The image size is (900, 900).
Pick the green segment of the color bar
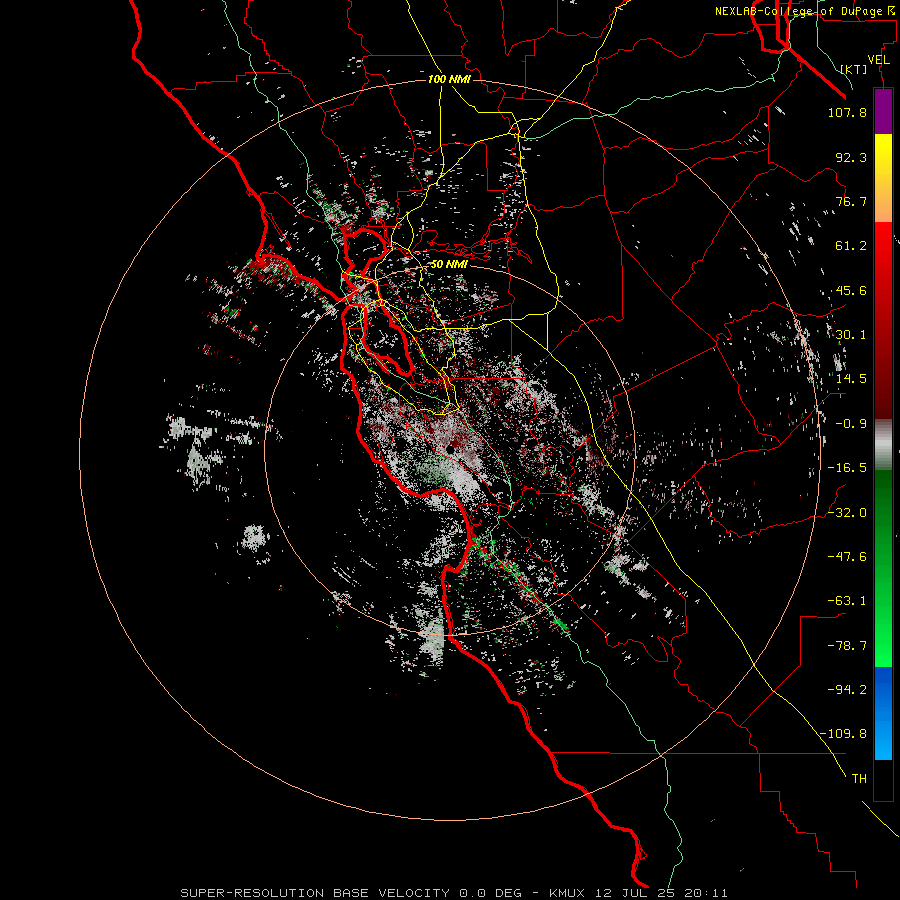(x=883, y=568)
